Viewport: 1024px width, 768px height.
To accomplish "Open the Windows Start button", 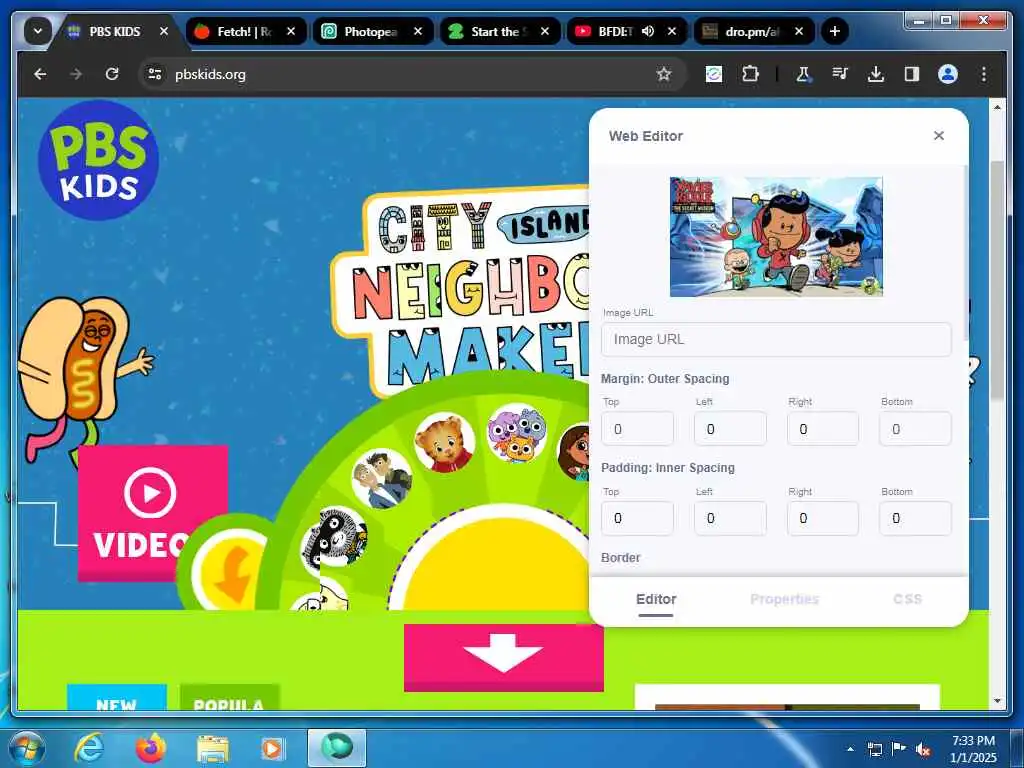I will (25, 748).
